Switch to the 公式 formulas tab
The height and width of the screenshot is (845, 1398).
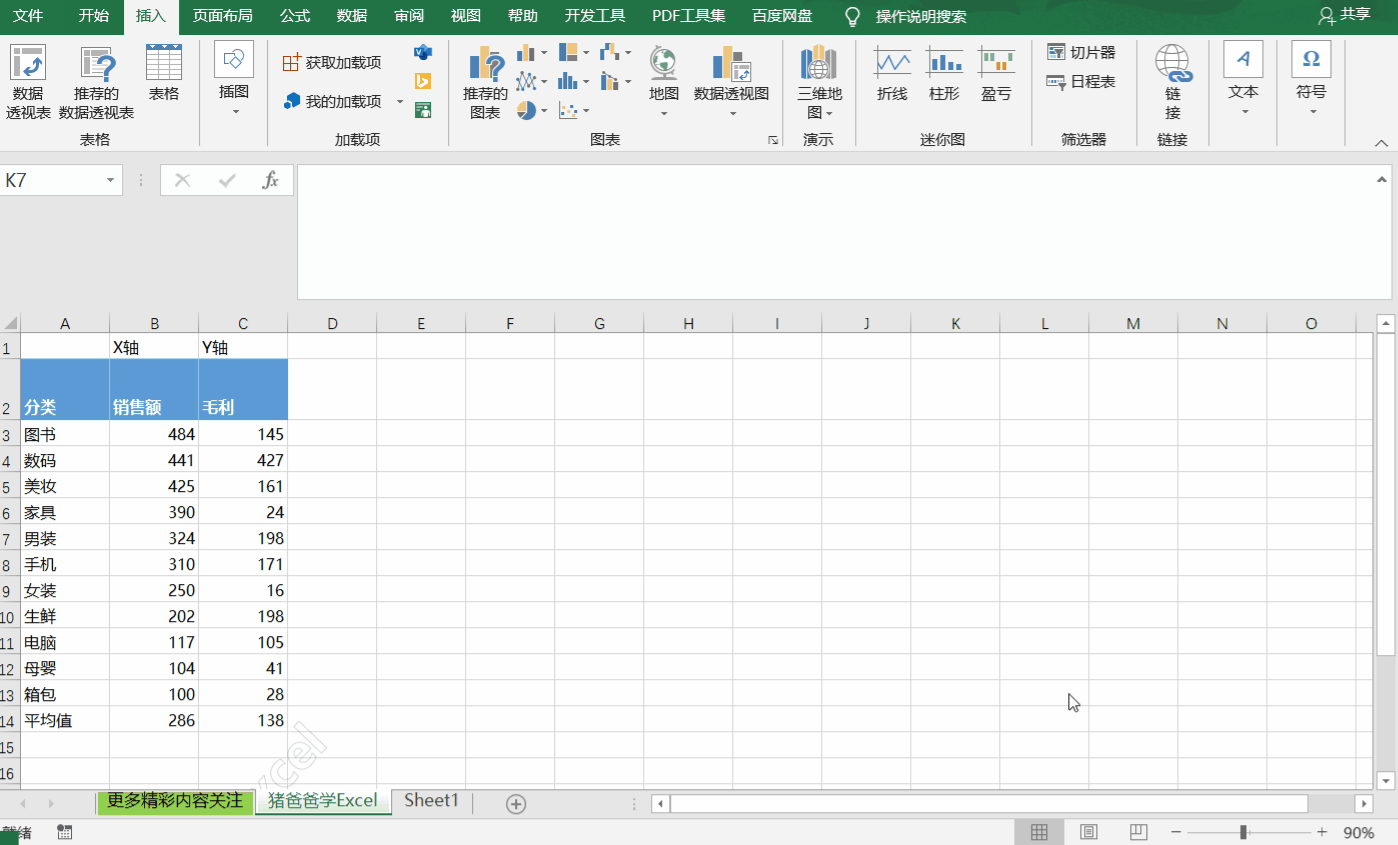pos(295,16)
